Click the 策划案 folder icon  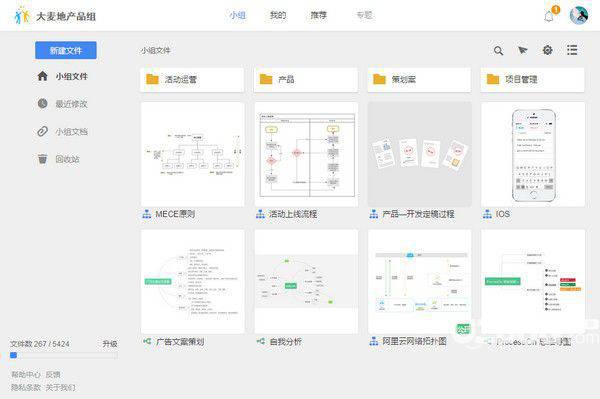click(x=379, y=79)
